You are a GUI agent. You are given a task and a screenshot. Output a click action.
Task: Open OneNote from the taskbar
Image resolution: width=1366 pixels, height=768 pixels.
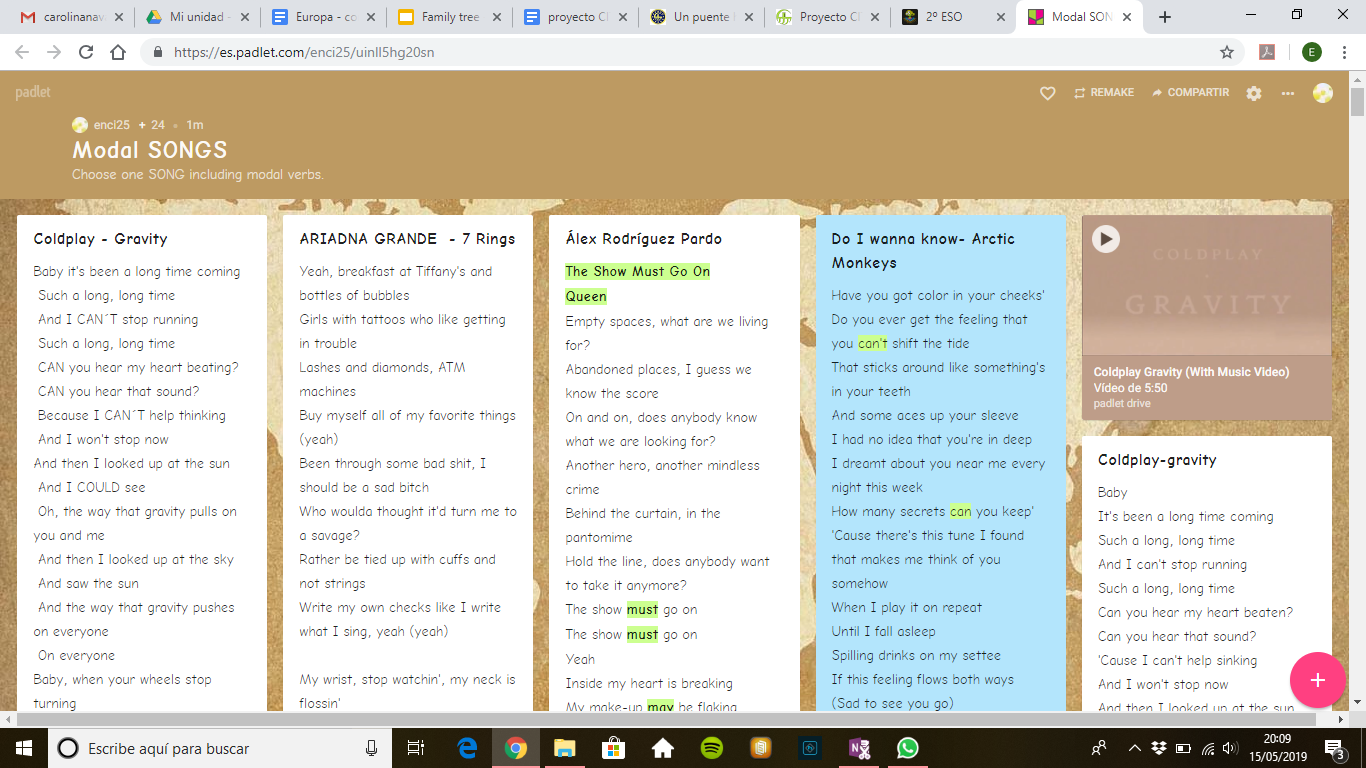click(x=859, y=748)
